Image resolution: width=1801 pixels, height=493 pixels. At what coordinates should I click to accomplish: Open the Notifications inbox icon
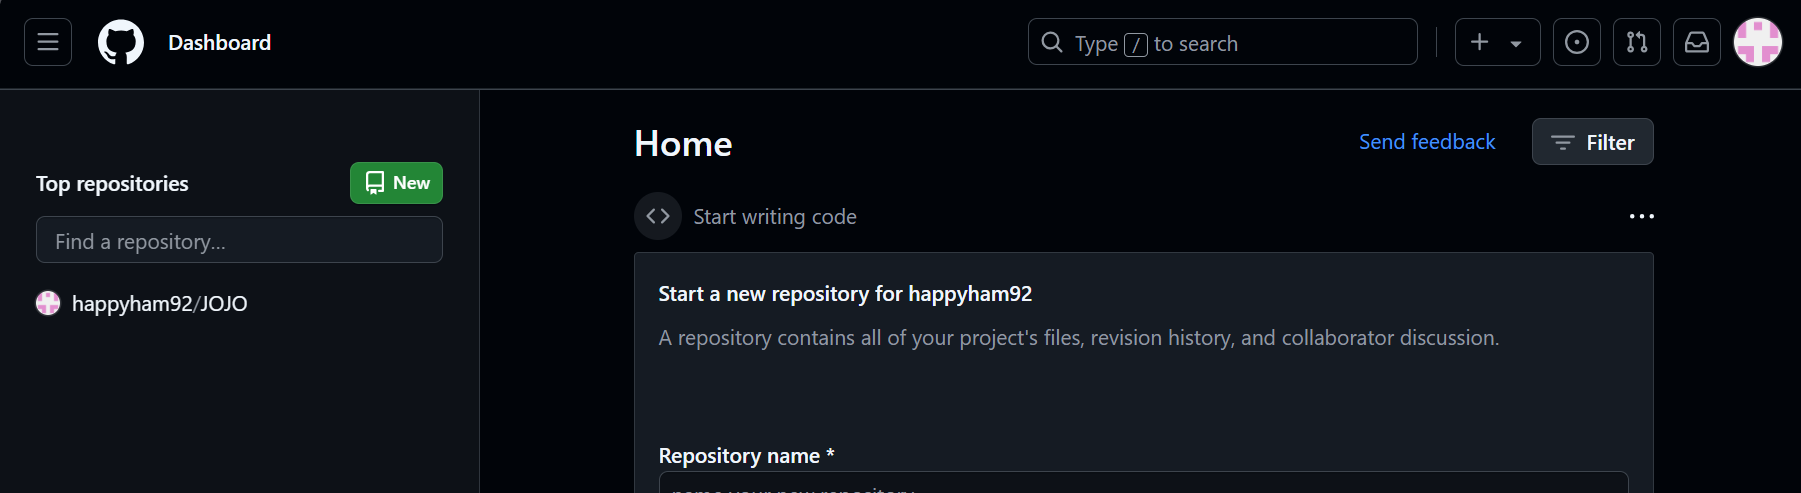pyautogui.click(x=1697, y=42)
